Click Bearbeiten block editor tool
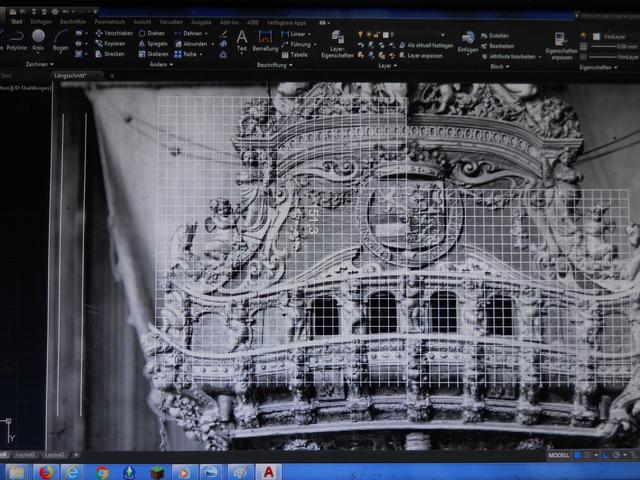The height and width of the screenshot is (480, 640). 497,46
